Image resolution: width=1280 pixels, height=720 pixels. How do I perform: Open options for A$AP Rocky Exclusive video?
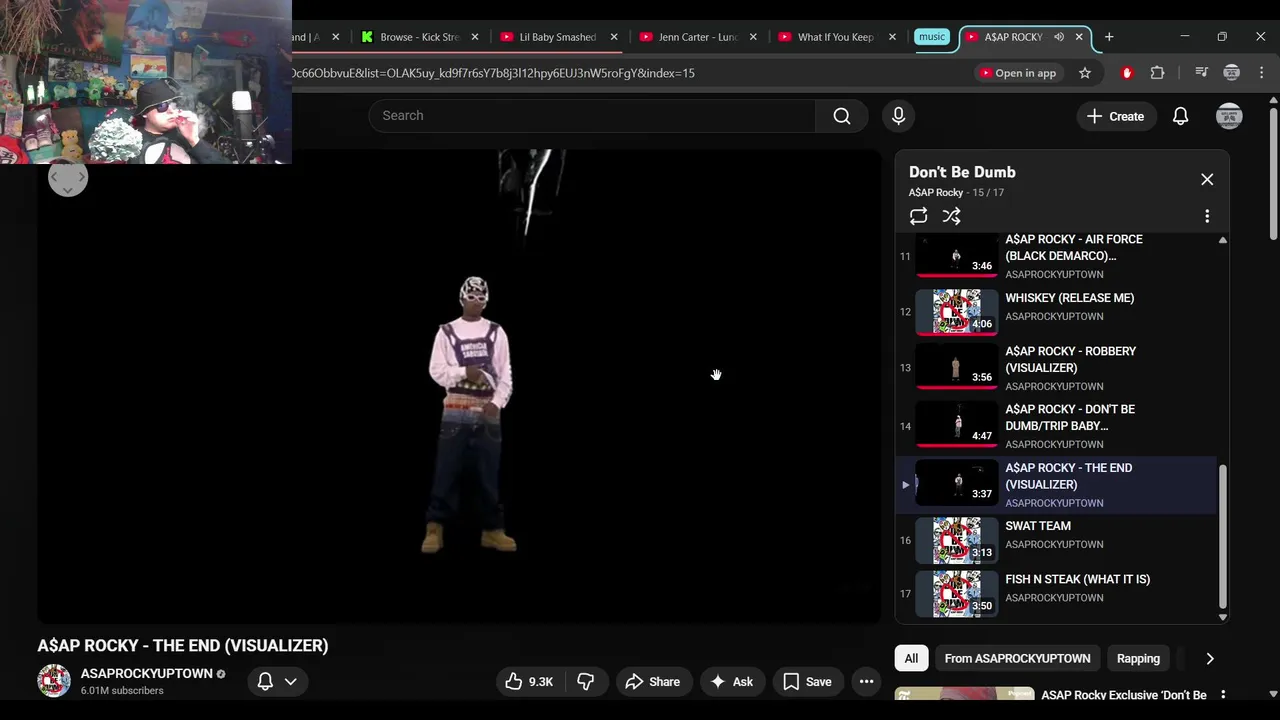pos(1222,695)
